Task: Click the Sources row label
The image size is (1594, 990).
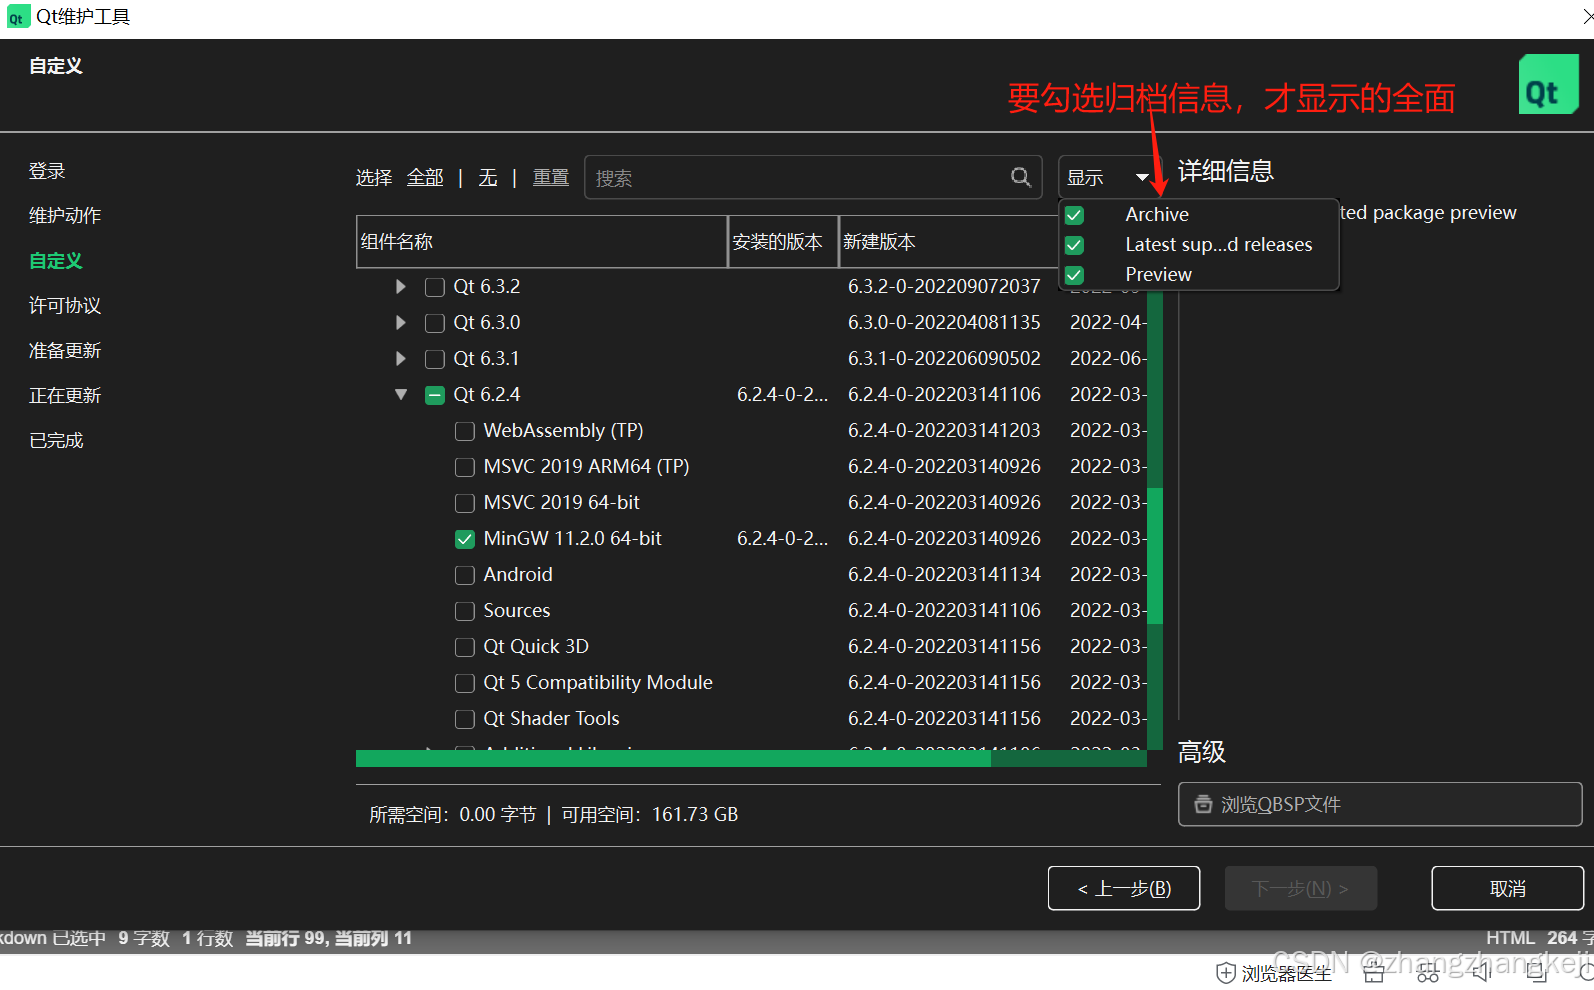Action: [517, 611]
